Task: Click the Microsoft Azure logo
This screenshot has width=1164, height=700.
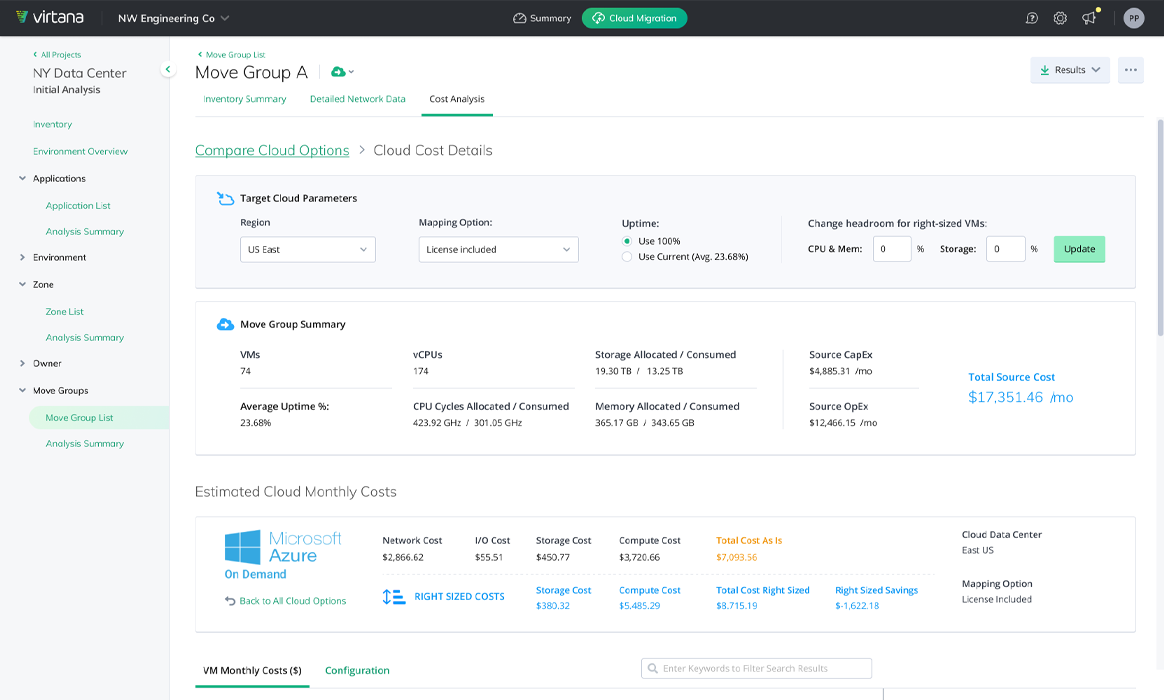Action: coord(283,547)
